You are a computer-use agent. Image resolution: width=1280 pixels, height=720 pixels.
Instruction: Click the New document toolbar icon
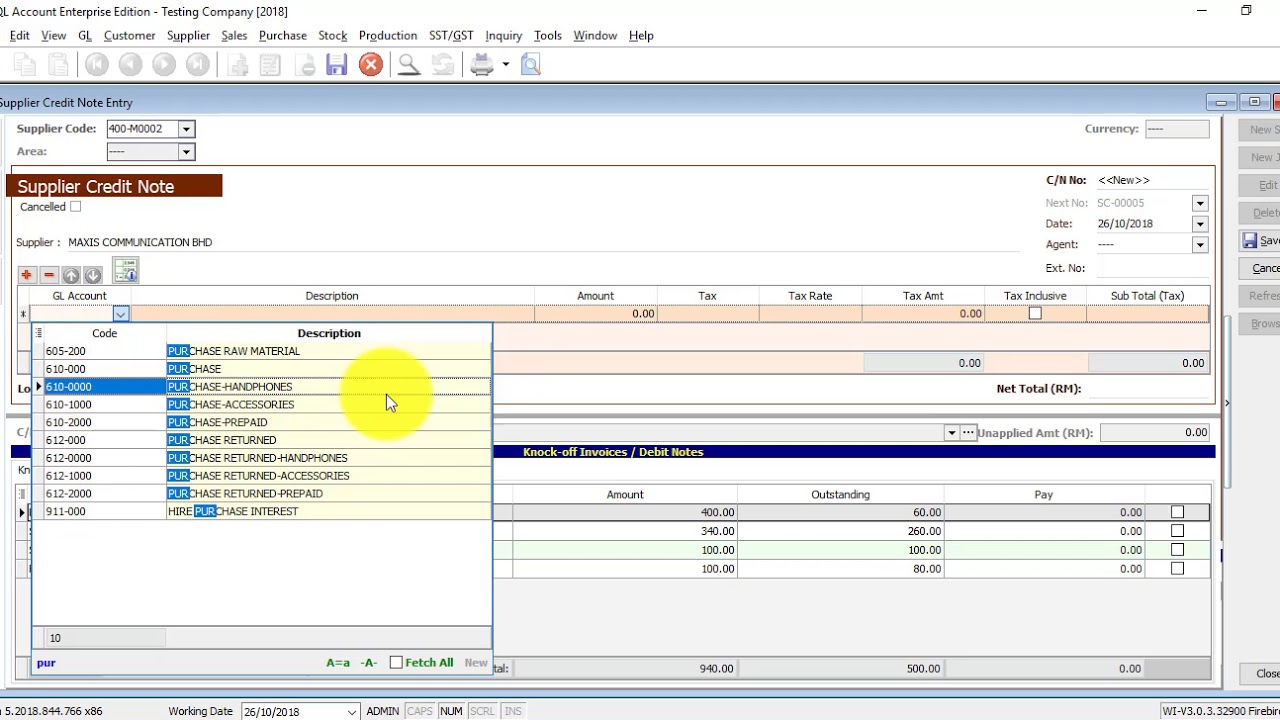237,65
